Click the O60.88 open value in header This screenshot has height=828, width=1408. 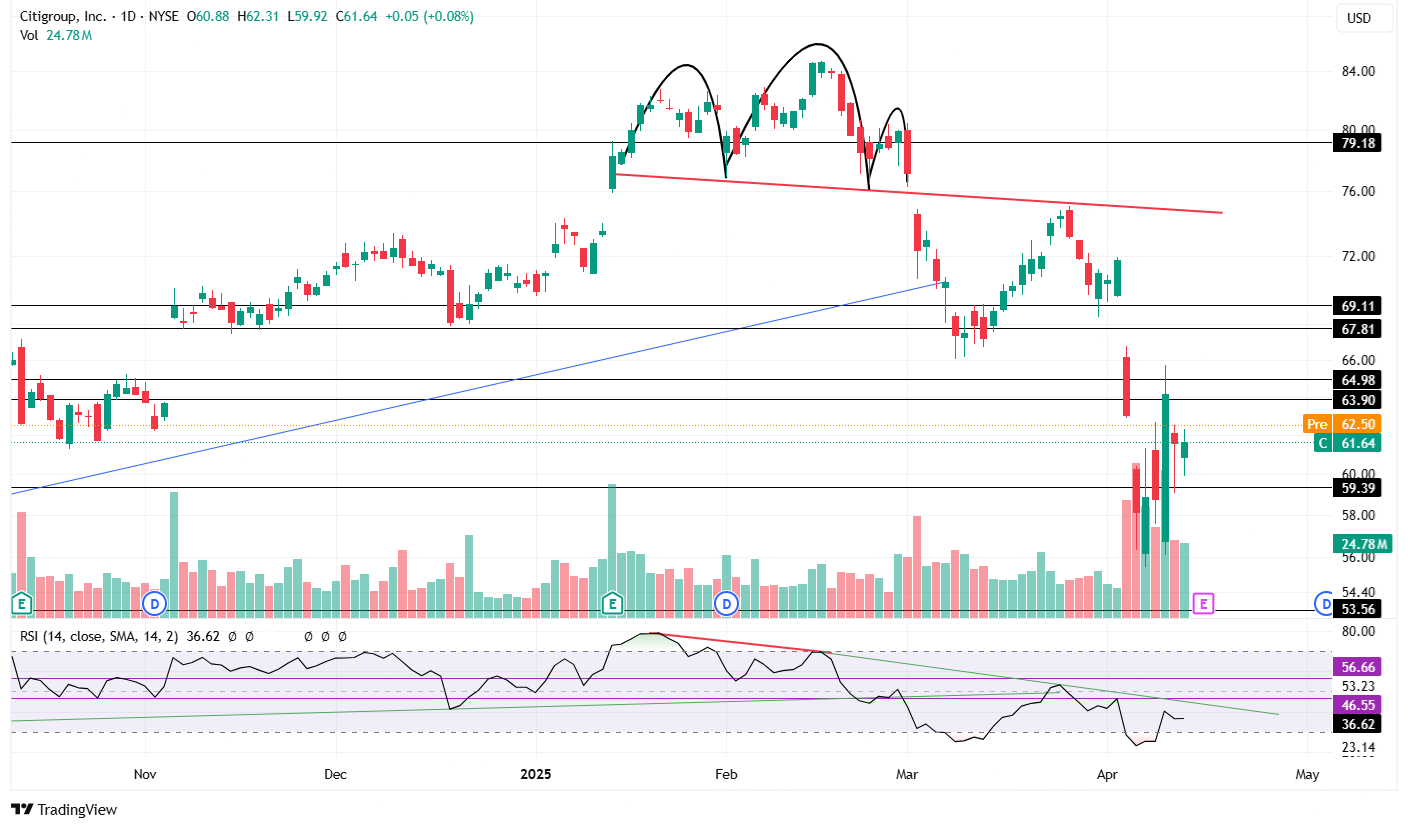(208, 17)
